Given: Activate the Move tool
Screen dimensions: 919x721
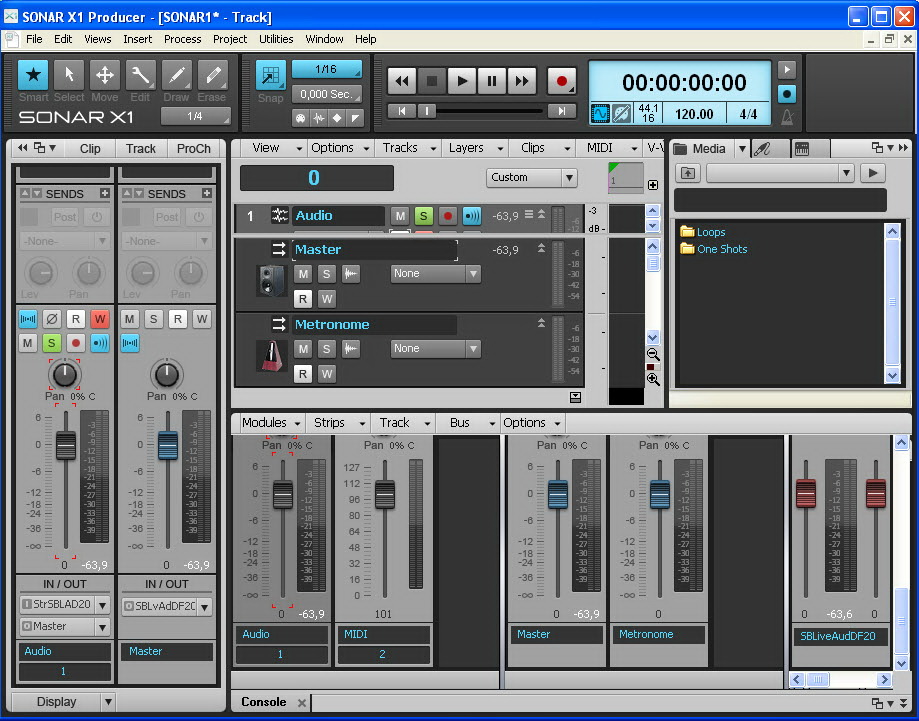Looking at the screenshot, I should point(104,75).
